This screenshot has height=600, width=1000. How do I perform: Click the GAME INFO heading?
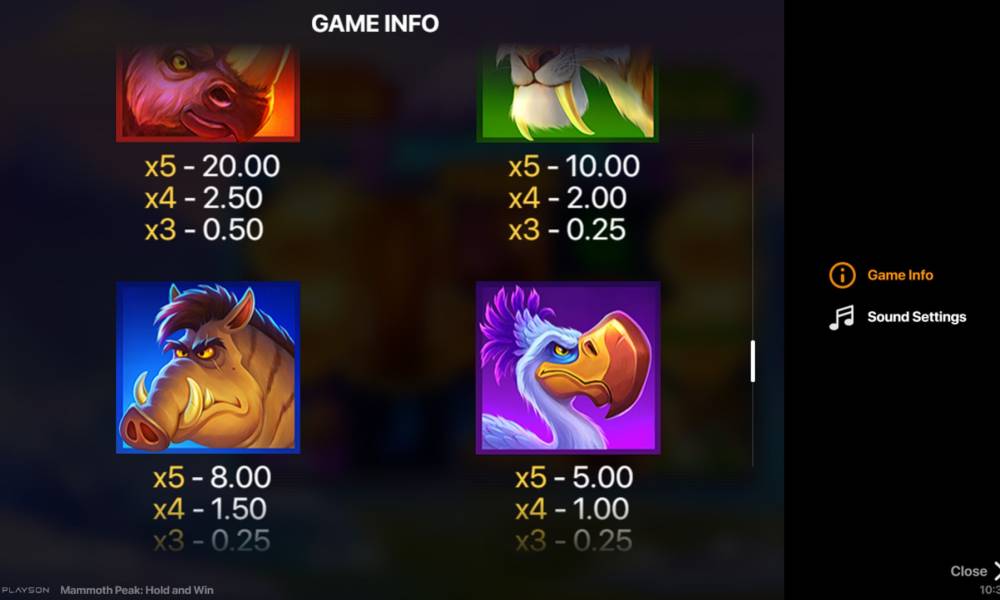click(x=375, y=24)
